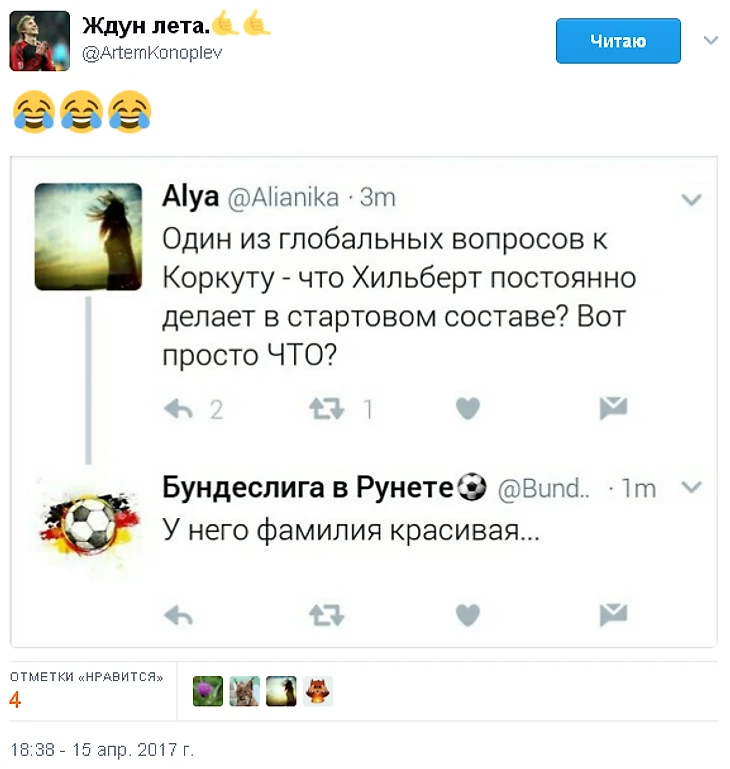Open the likes count 4

coord(15,700)
